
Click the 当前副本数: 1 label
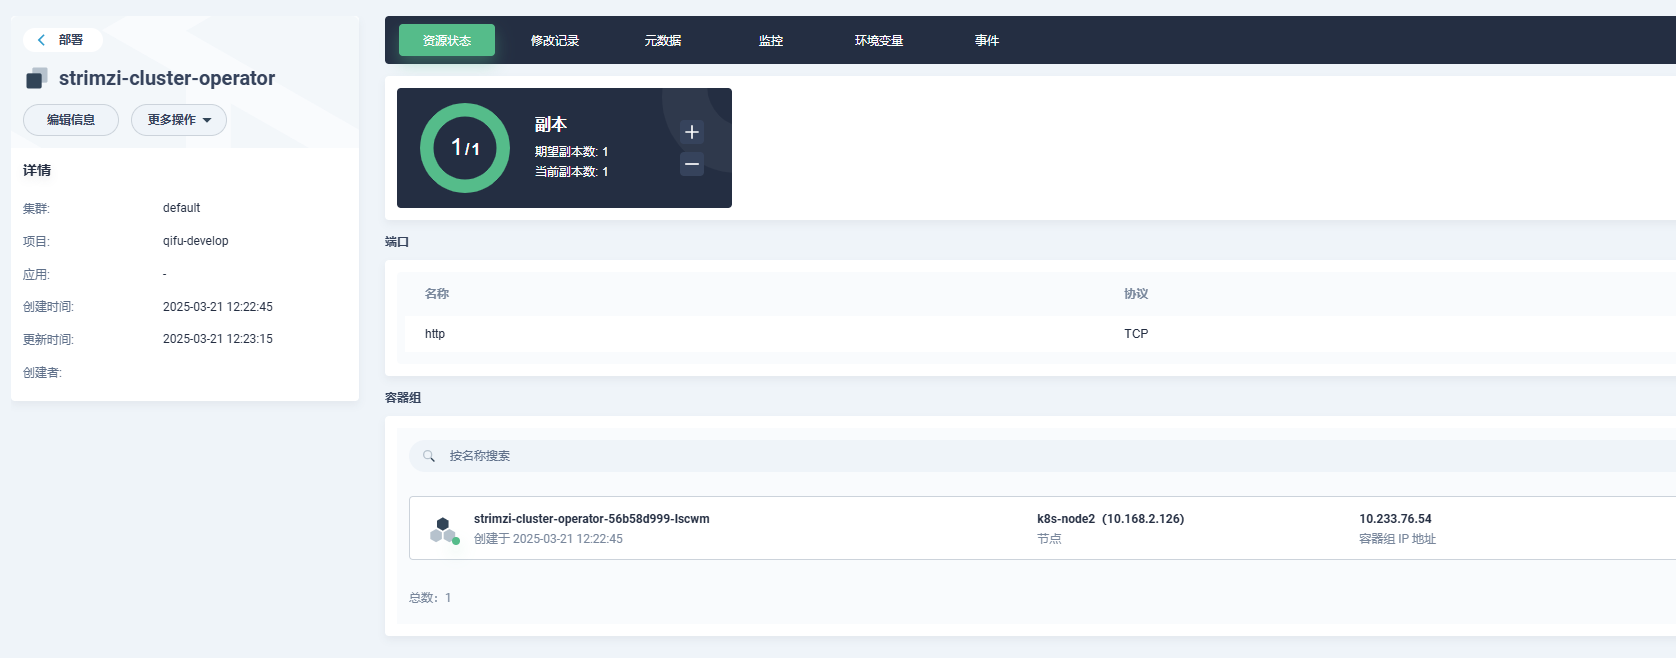pyautogui.click(x=571, y=172)
